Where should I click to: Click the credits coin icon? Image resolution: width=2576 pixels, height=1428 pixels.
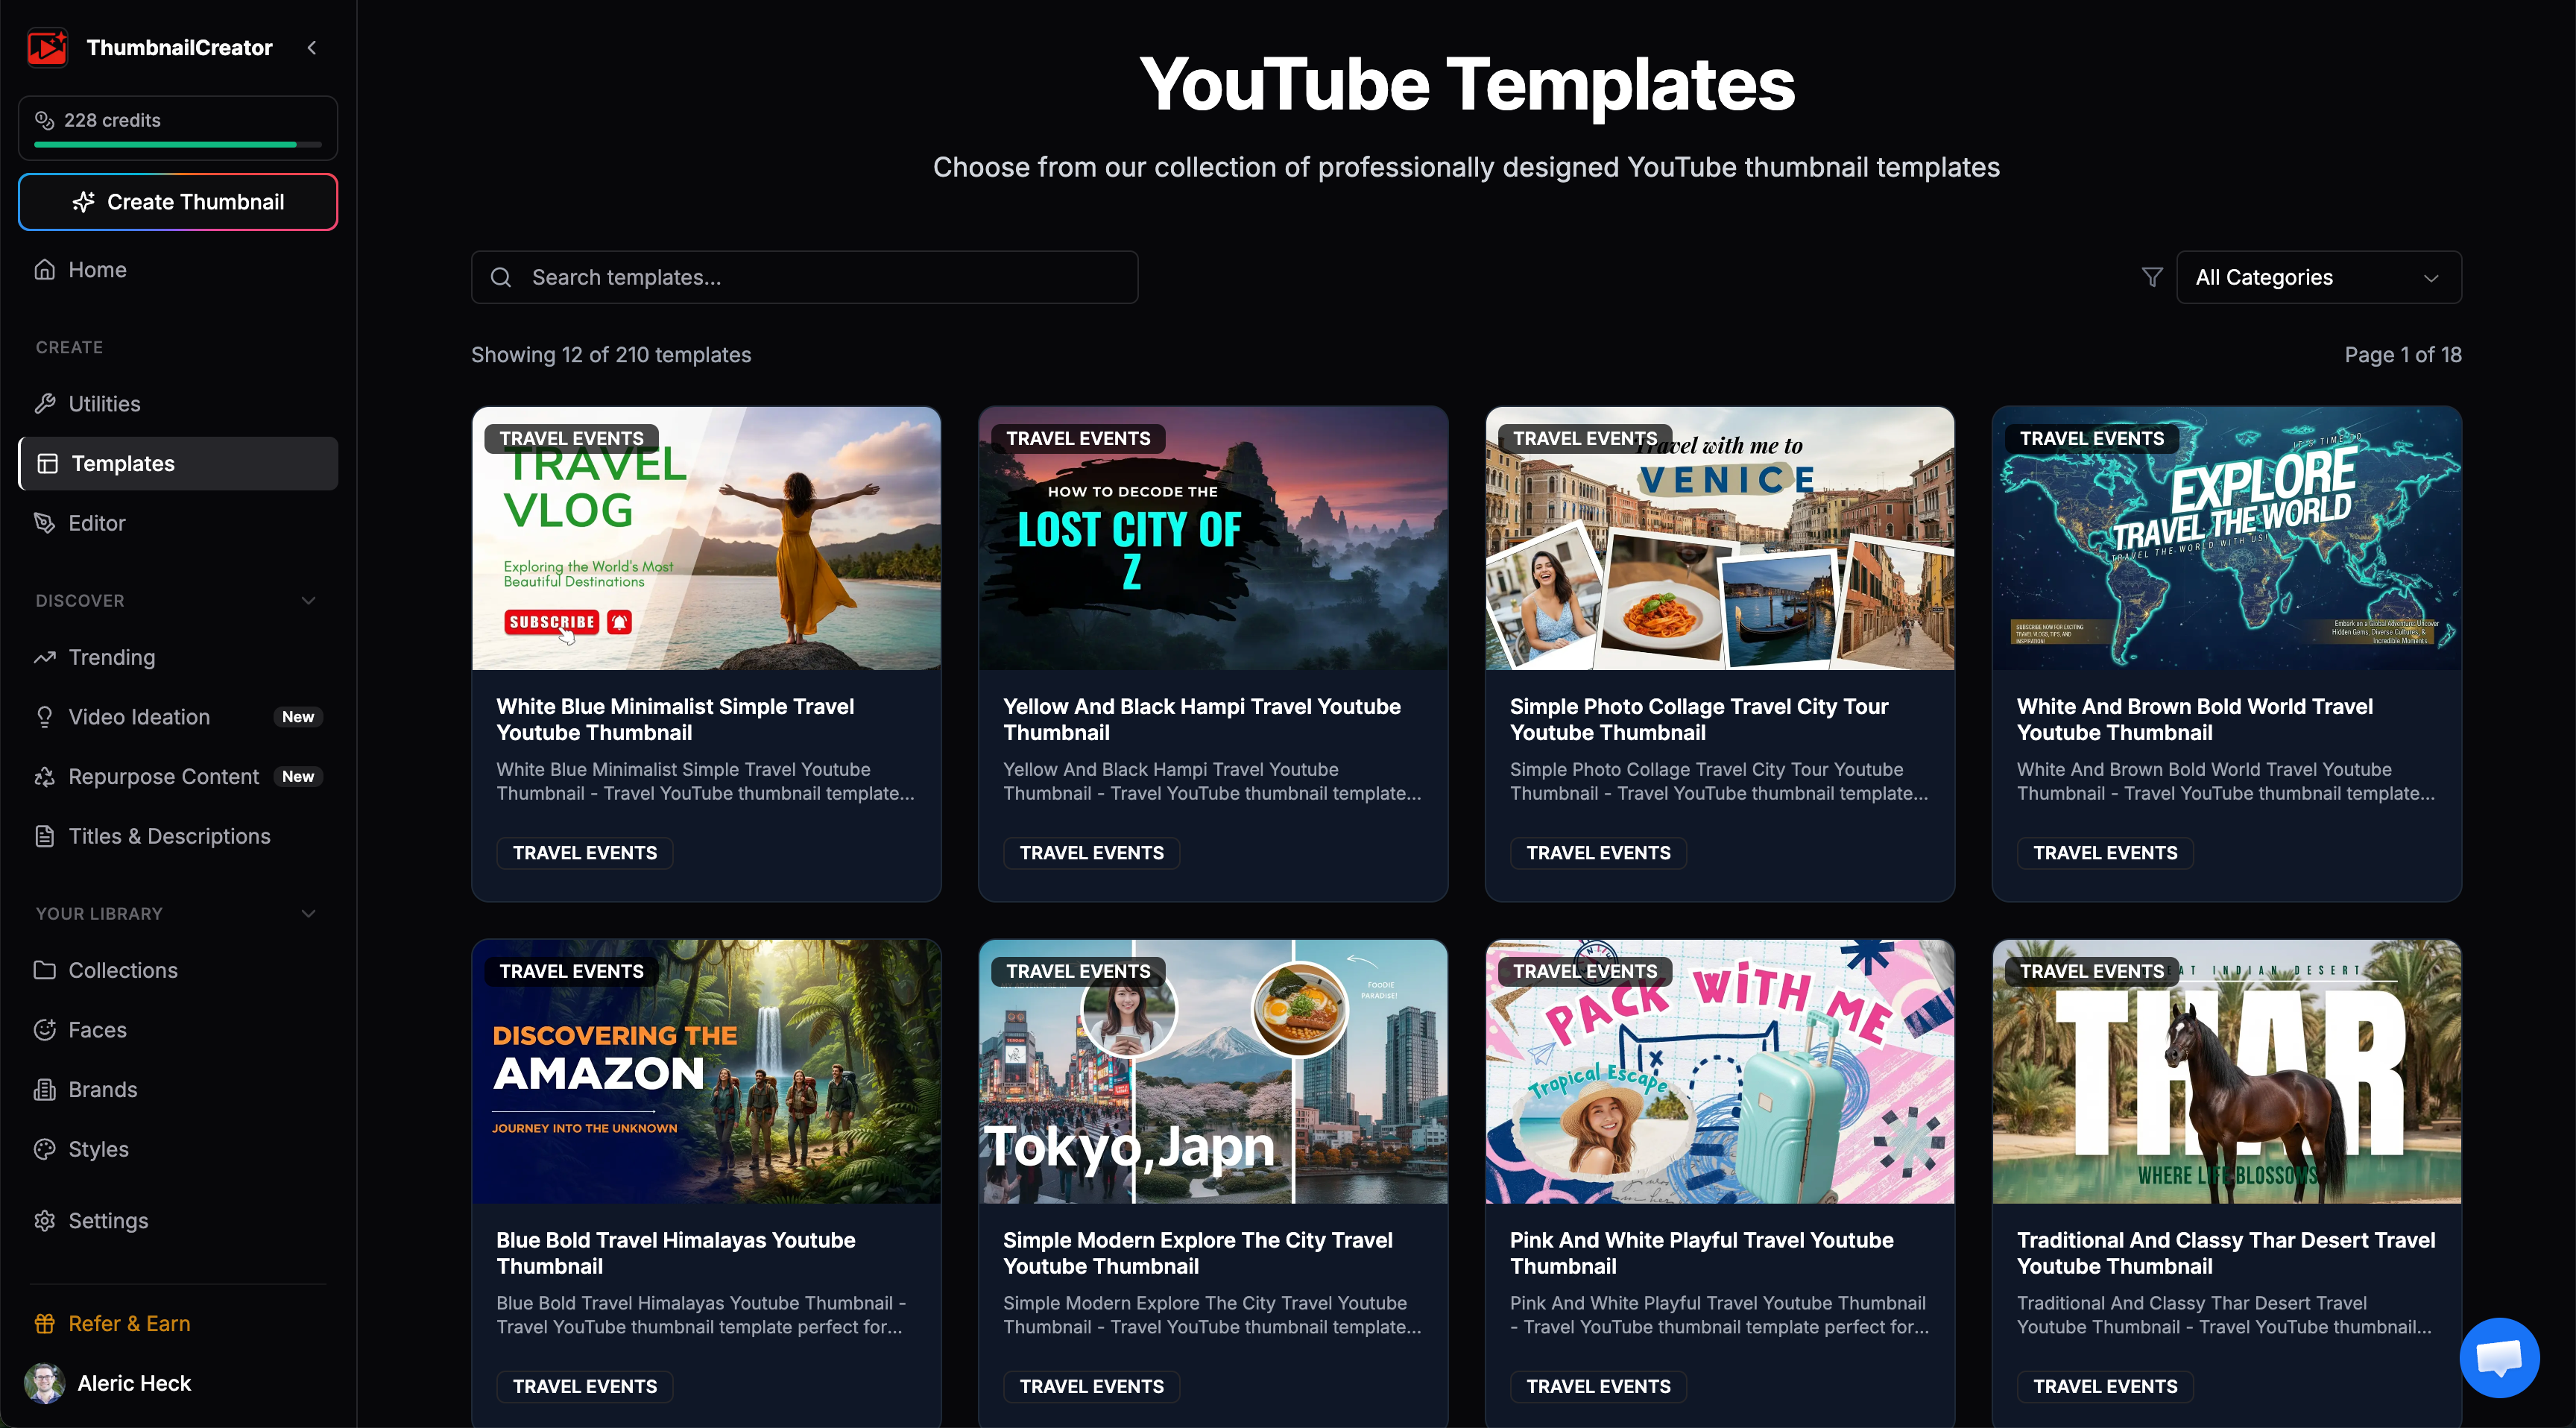coord(44,120)
